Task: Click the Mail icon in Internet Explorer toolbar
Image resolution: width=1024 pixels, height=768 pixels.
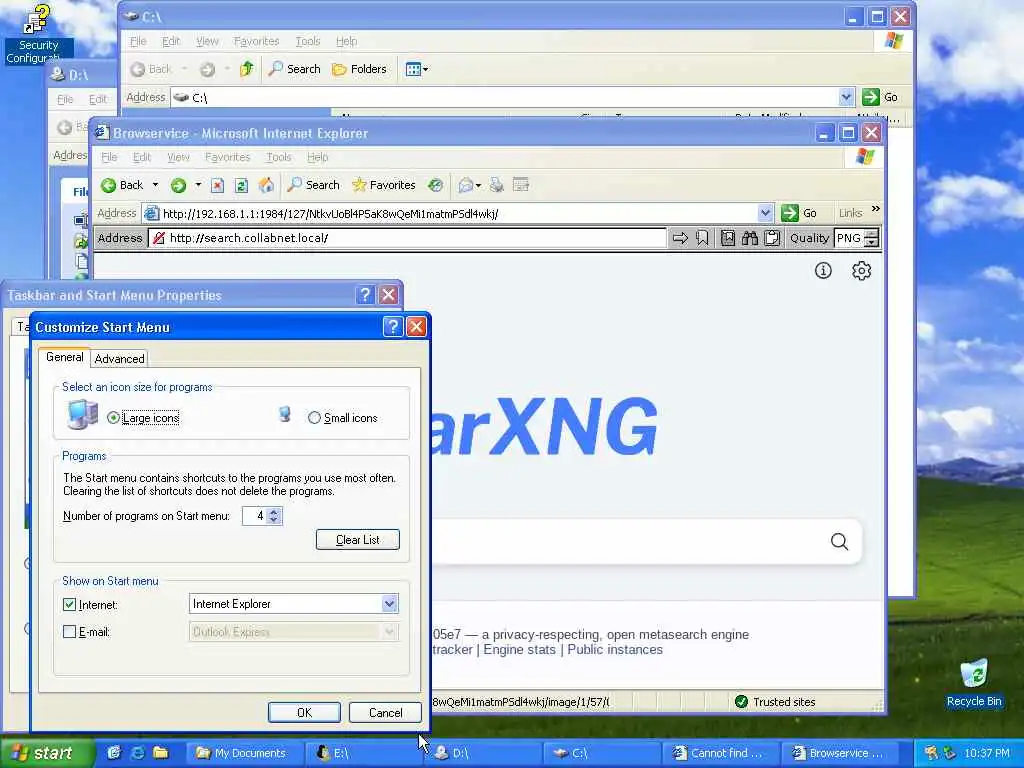Action: (465, 185)
